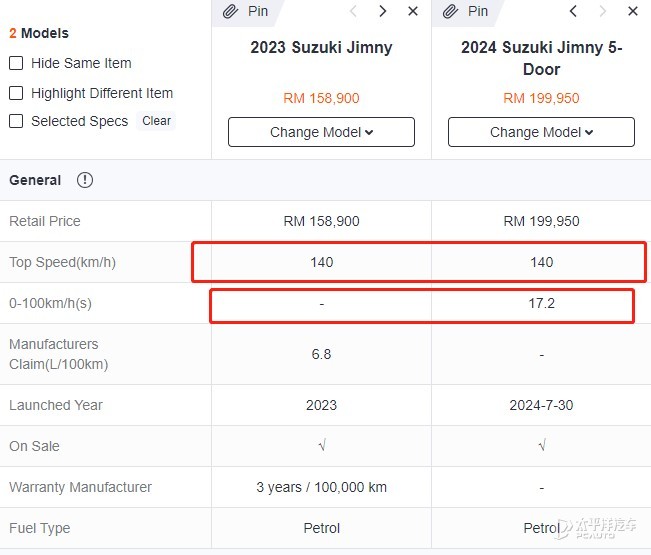Click the paperclip Pin icon for 2024 Jimny 5-Door

[450, 11]
